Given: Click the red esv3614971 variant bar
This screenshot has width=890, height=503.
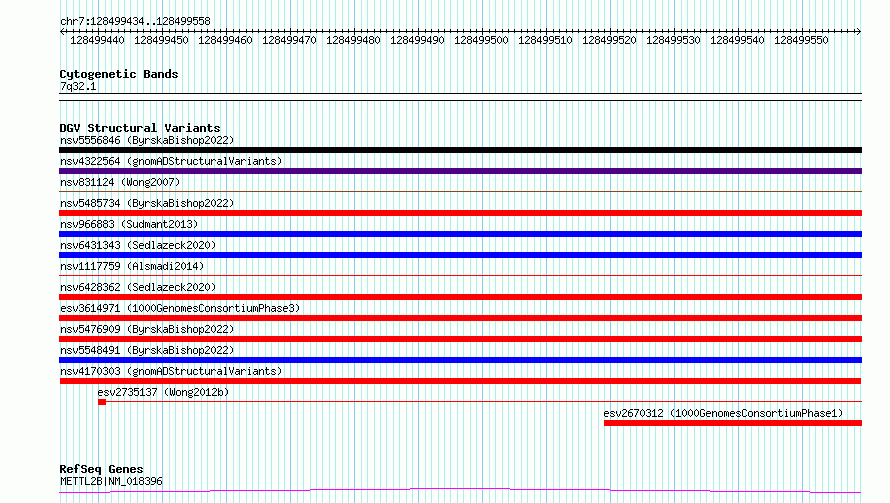Looking at the screenshot, I should click(460, 318).
